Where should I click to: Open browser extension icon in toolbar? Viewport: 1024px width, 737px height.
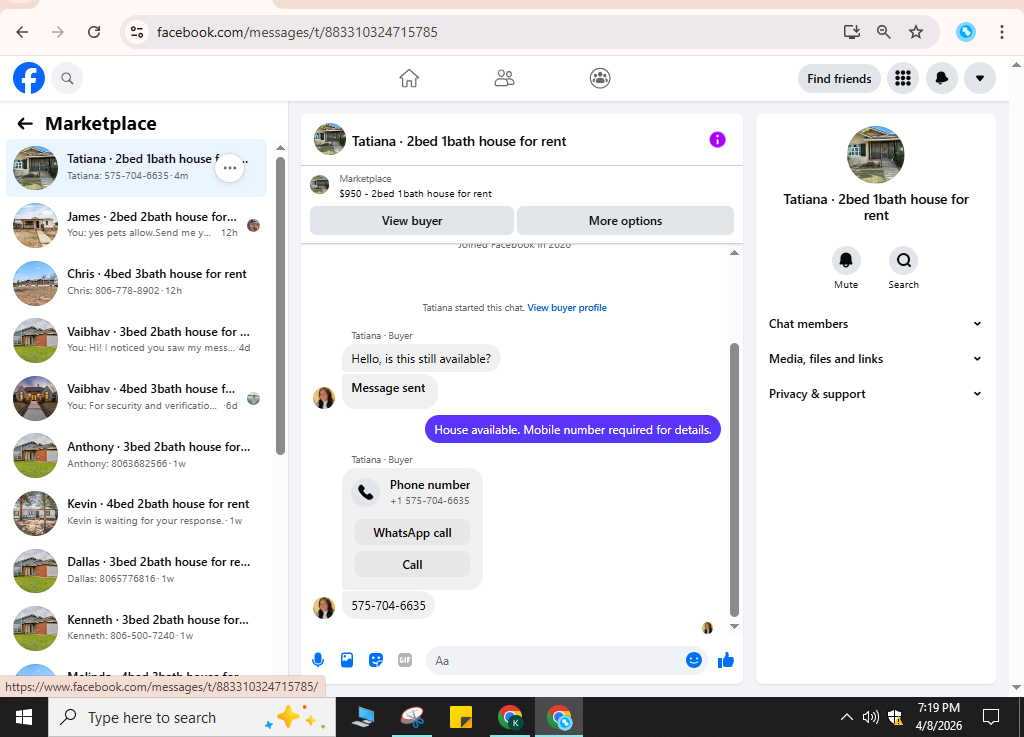(x=965, y=32)
